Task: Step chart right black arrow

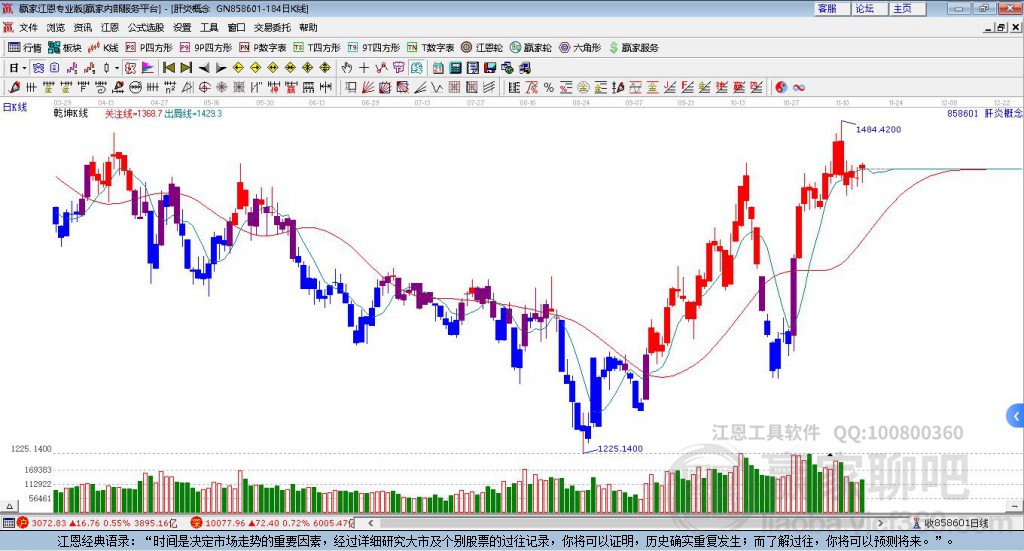Action: click(221, 68)
